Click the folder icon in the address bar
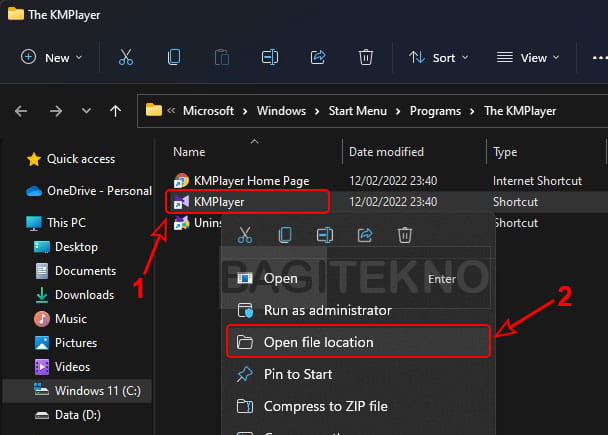This screenshot has height=435, width=608. point(154,110)
